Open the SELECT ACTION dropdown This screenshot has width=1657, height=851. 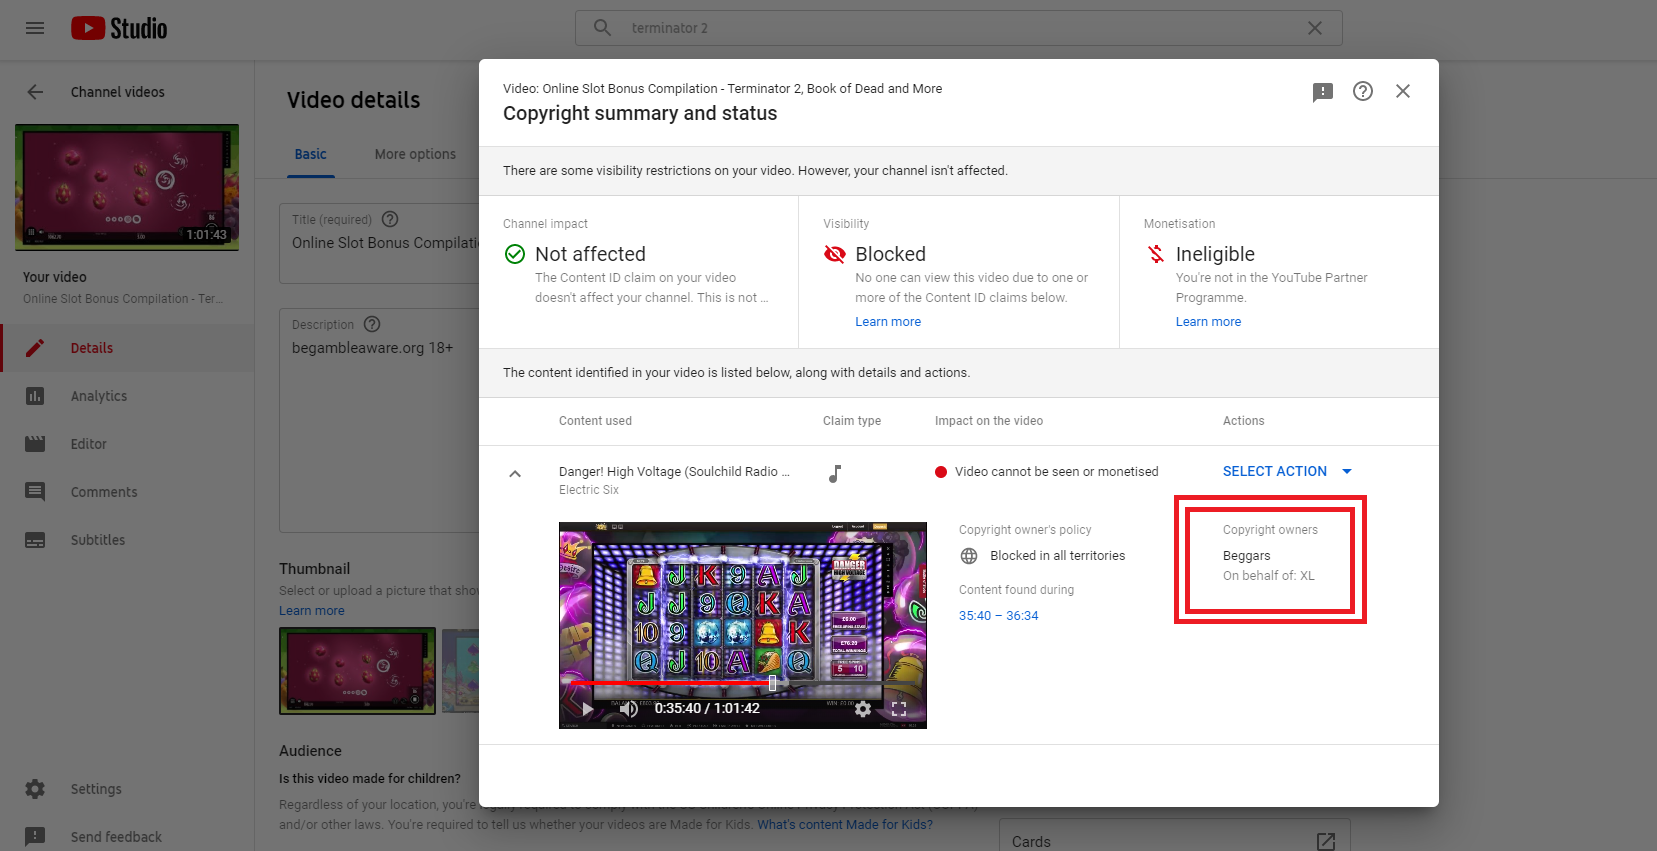(x=1287, y=471)
